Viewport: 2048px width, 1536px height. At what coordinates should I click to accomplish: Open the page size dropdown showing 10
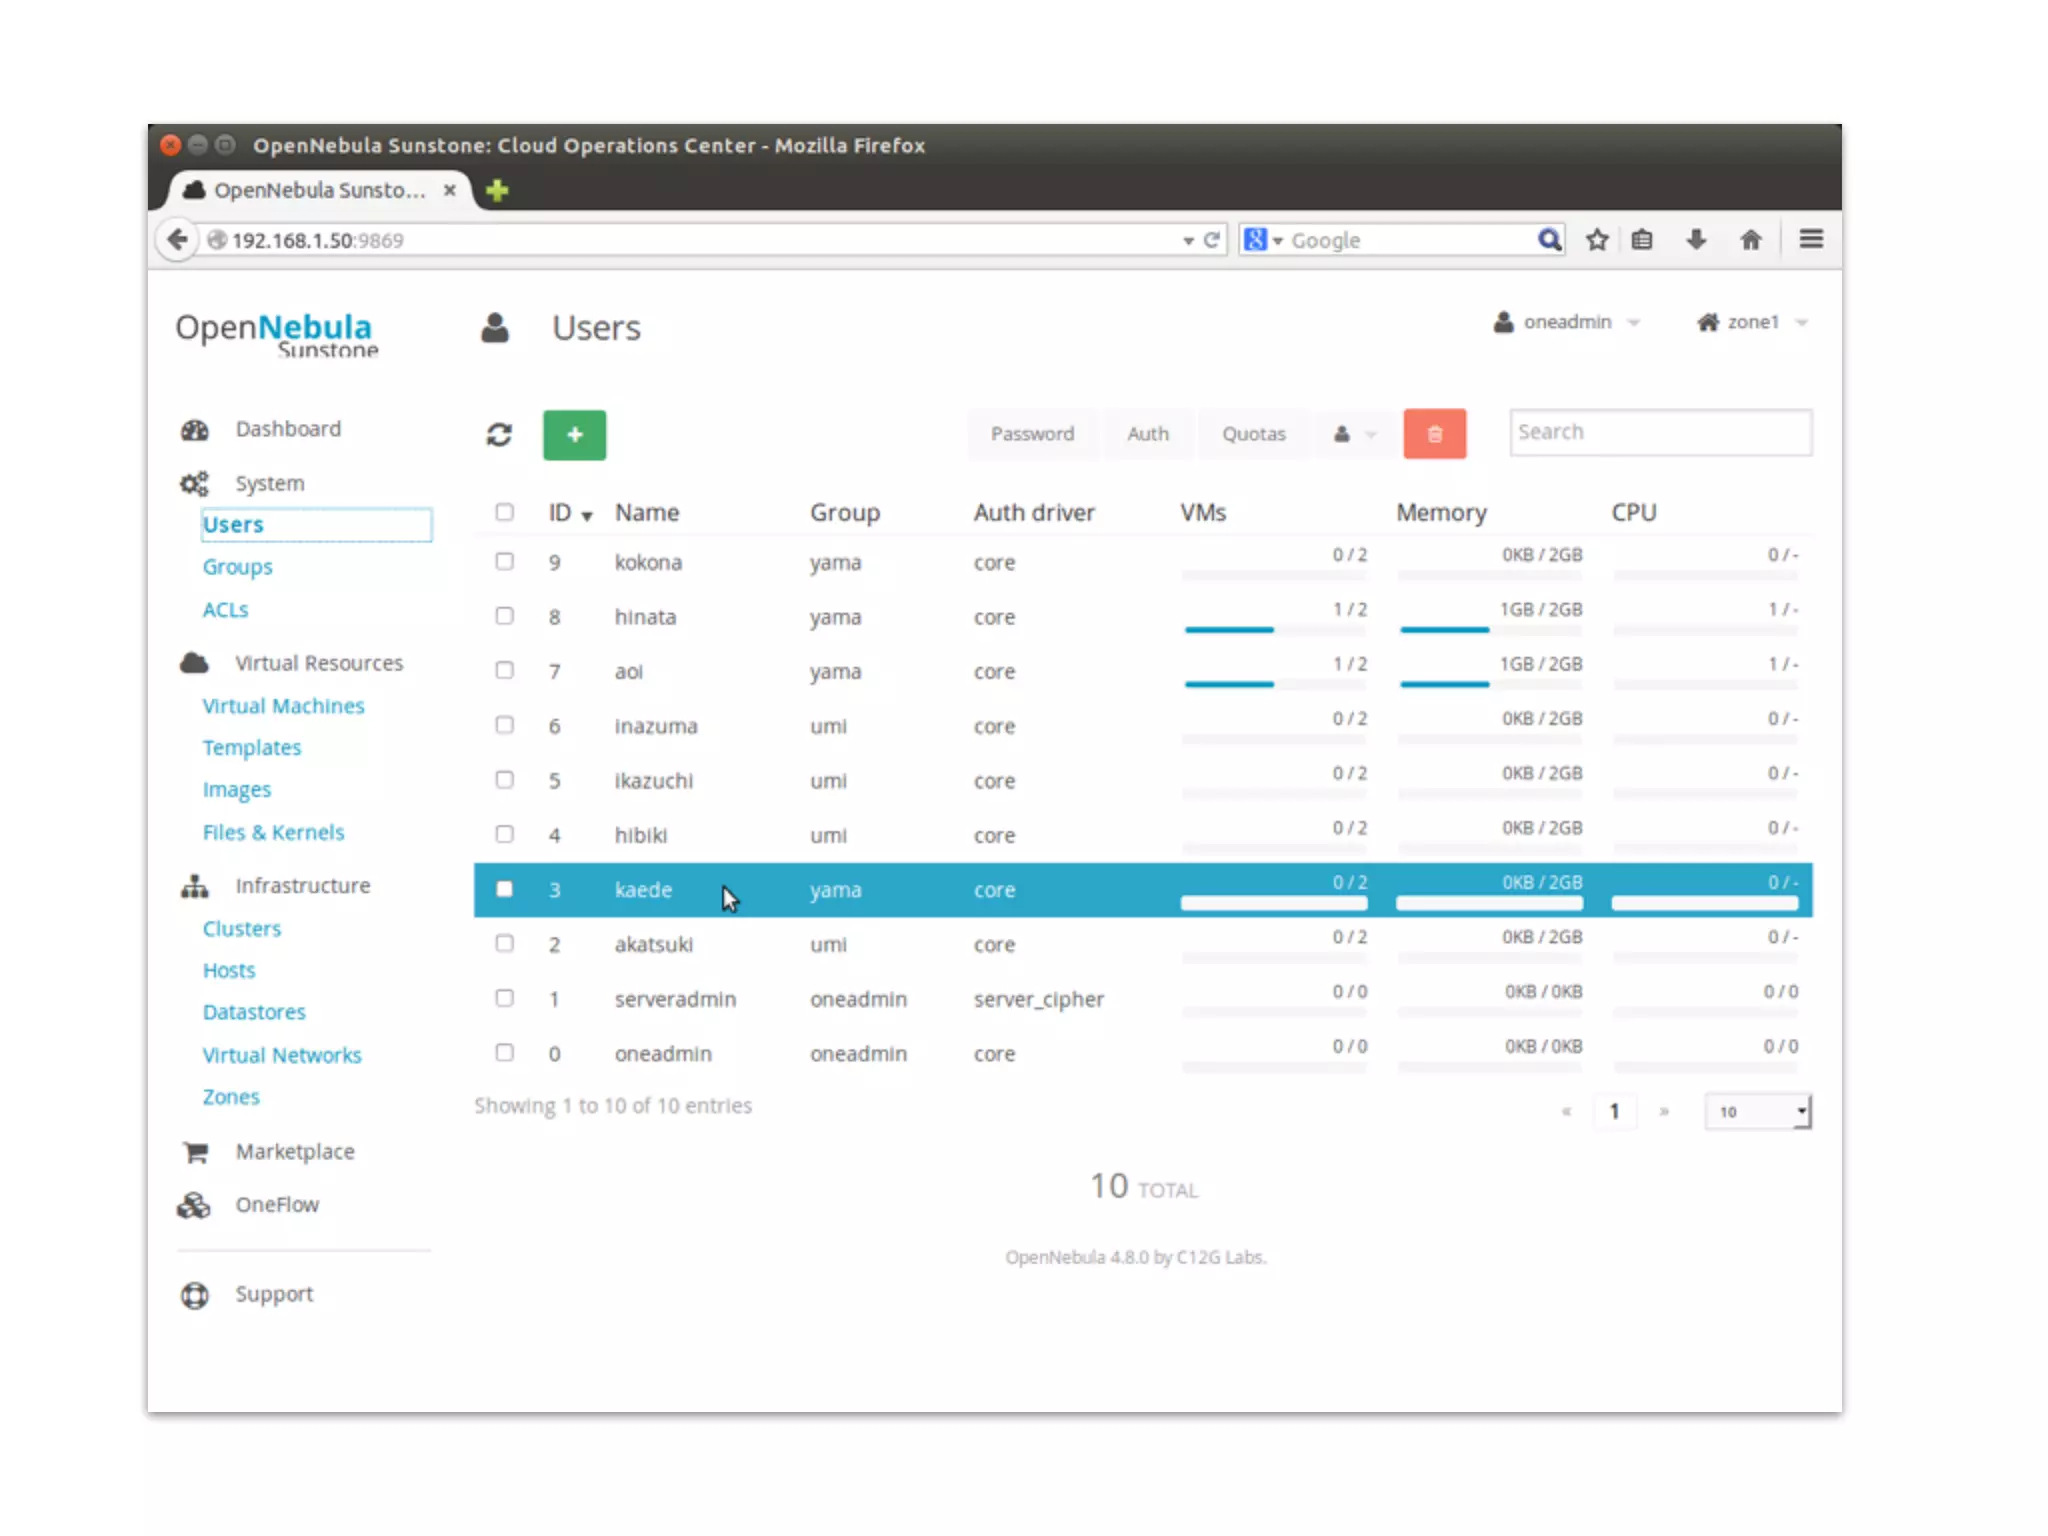(1757, 1111)
